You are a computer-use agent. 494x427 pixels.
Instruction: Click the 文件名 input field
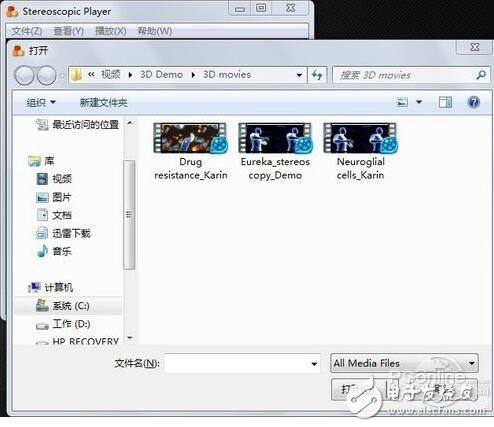coord(242,363)
